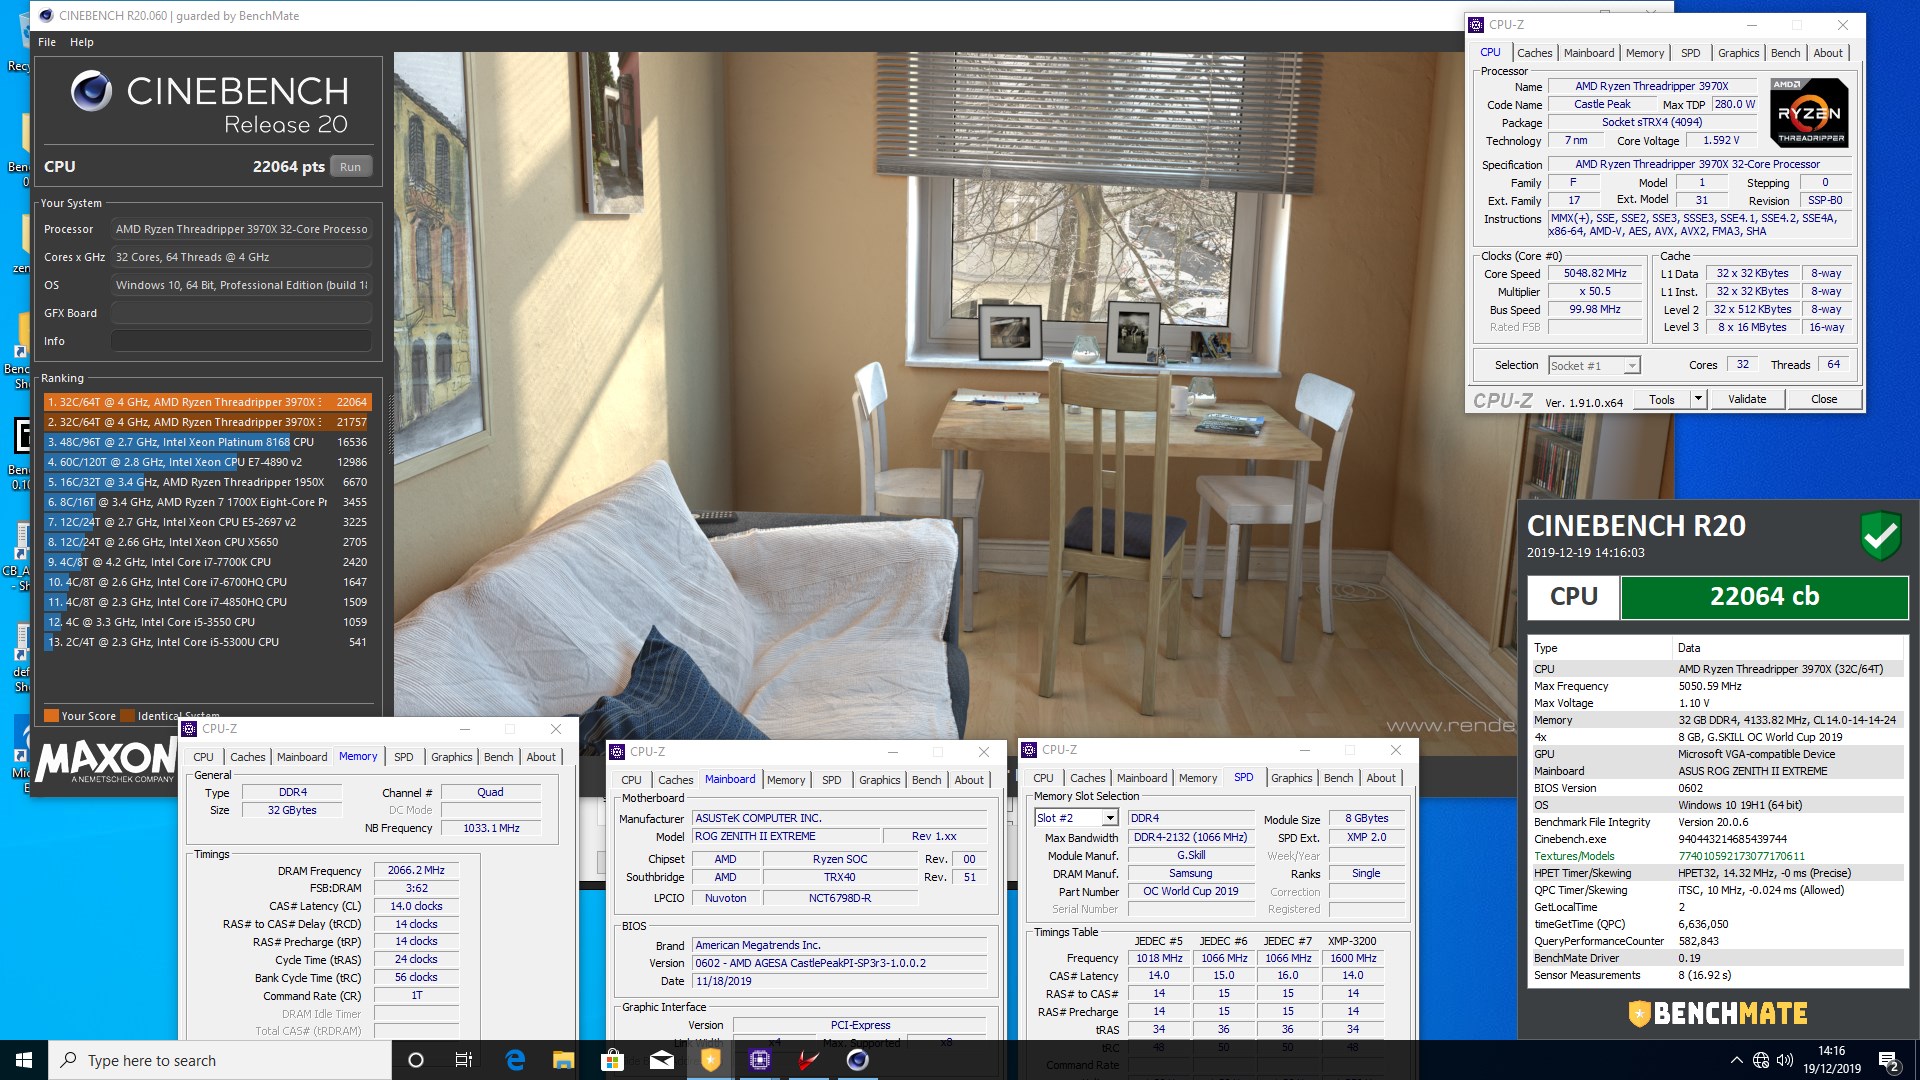Open Cortana from the taskbar
This screenshot has height=1080, width=1920.
click(x=416, y=1060)
